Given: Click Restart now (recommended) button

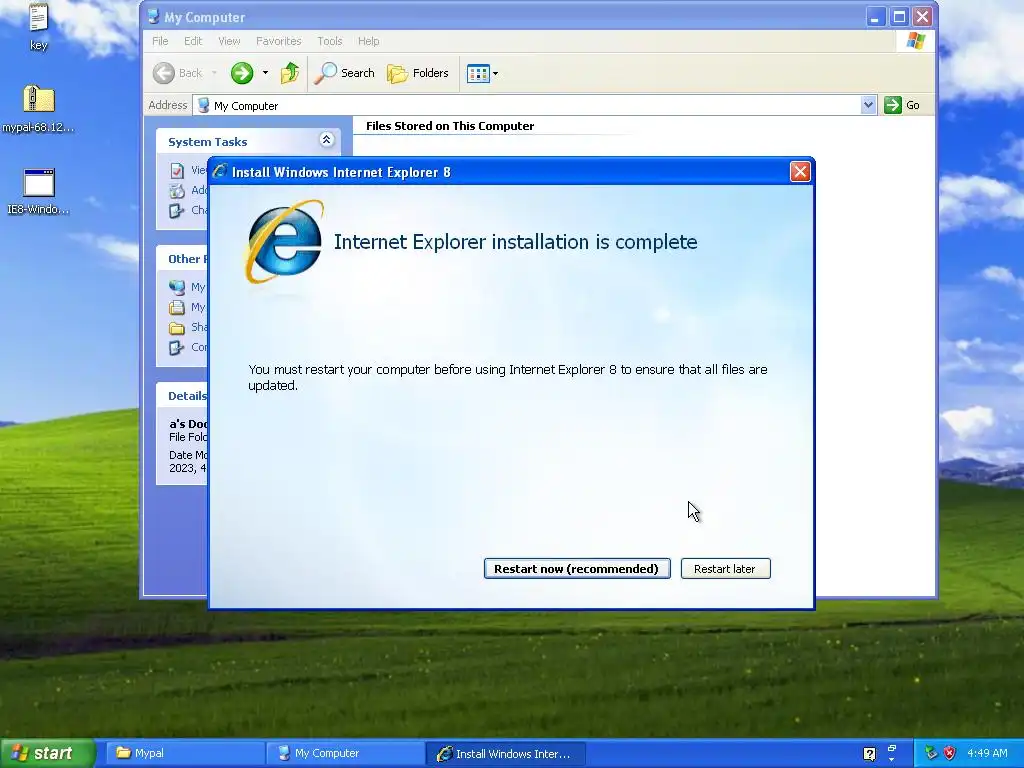Looking at the screenshot, I should [x=577, y=568].
